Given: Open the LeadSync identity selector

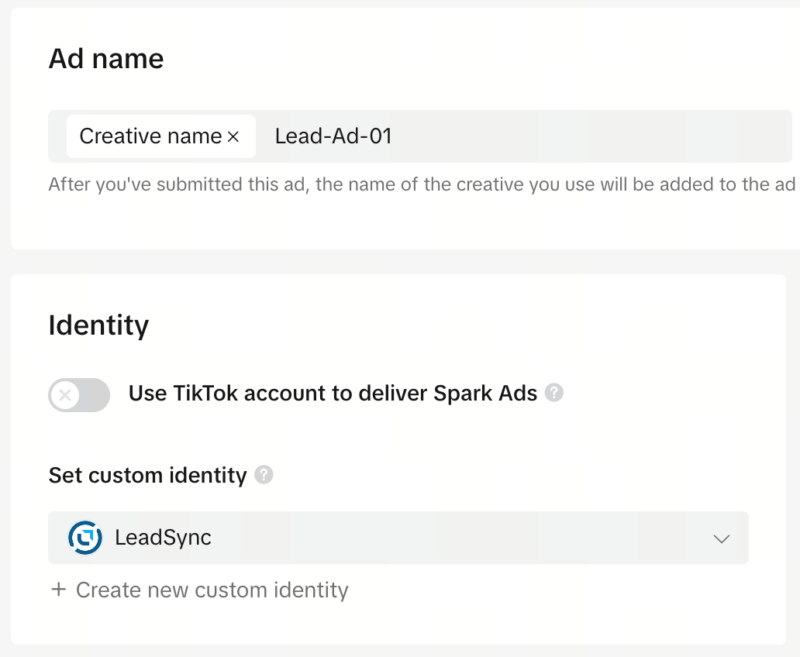Looking at the screenshot, I should (x=398, y=538).
